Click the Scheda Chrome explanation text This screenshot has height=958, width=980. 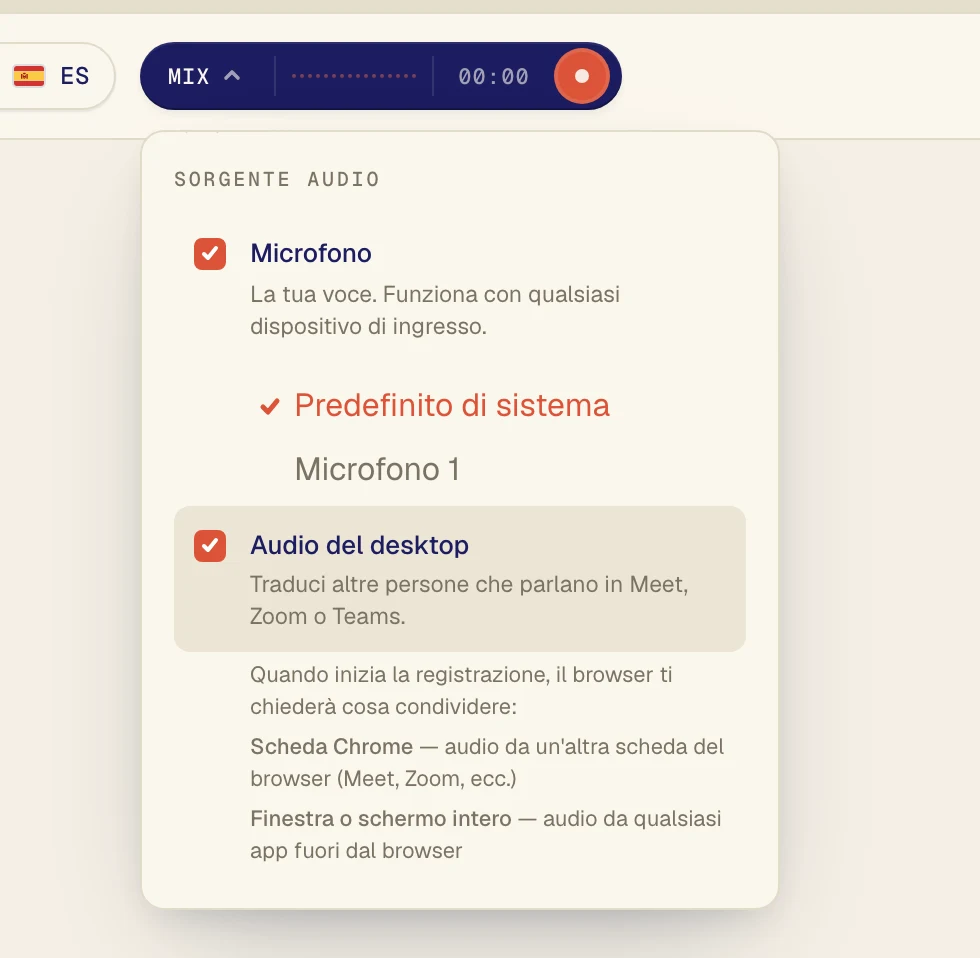click(487, 762)
